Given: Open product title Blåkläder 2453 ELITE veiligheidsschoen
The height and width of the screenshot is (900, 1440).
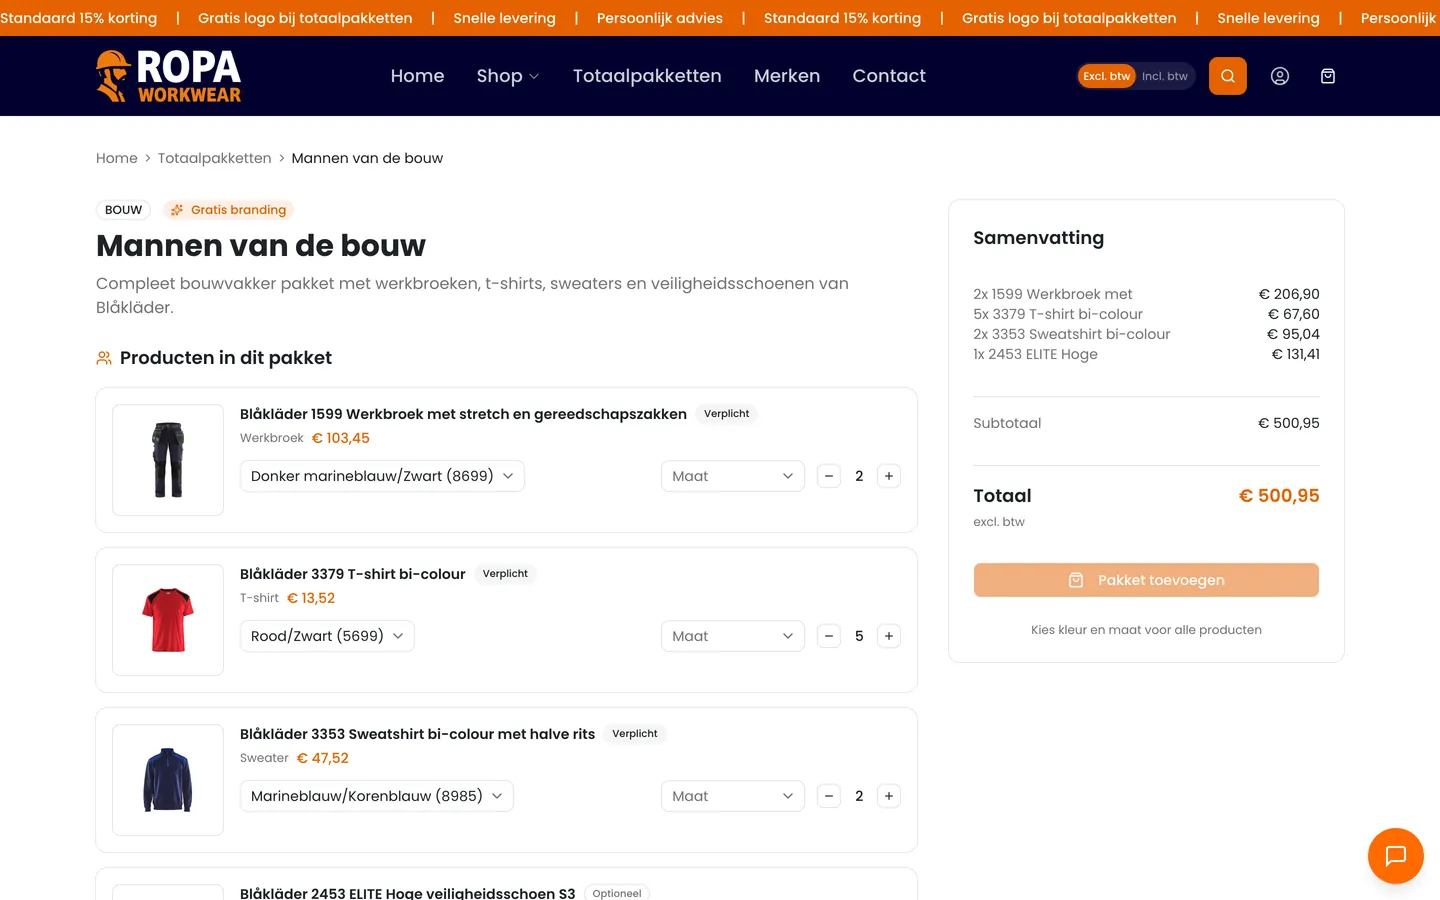Looking at the screenshot, I should [x=408, y=893].
